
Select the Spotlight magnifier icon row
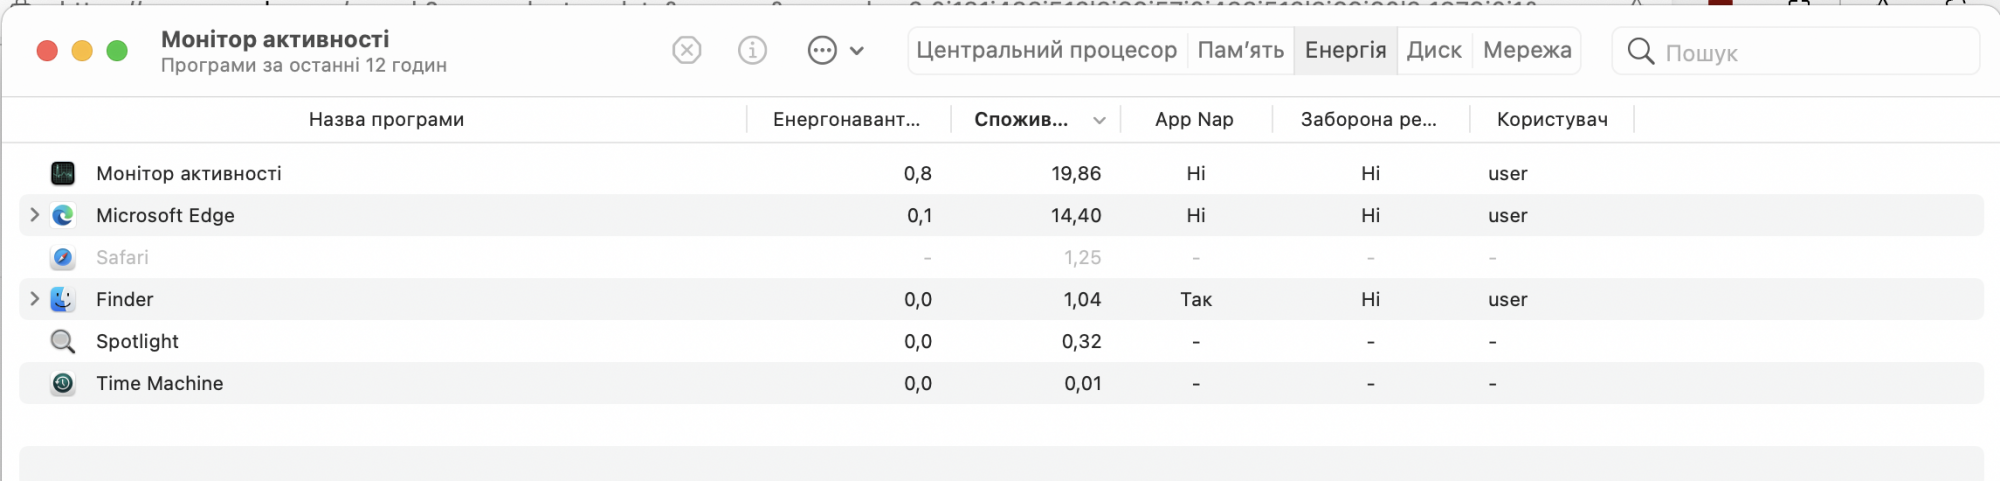point(63,341)
